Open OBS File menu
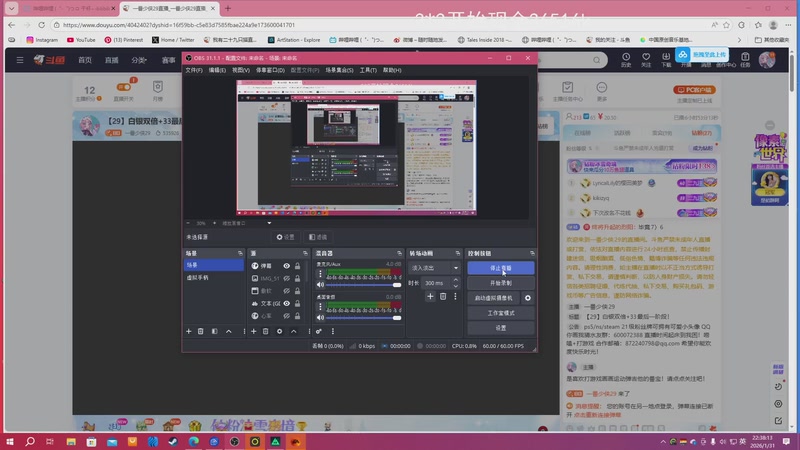This screenshot has height=450, width=800. pyautogui.click(x=193, y=70)
